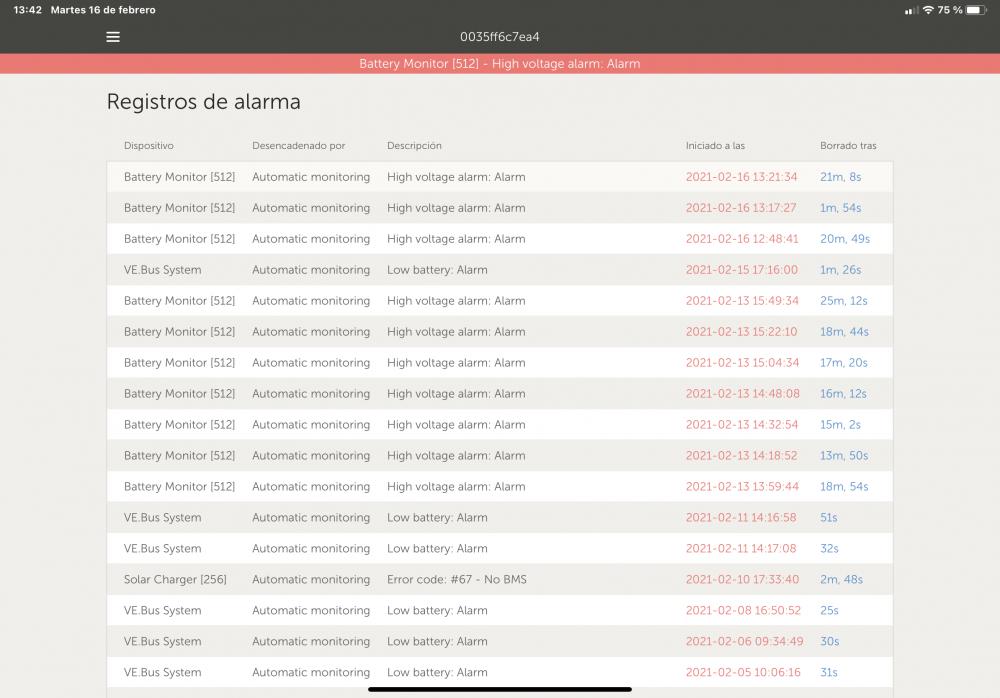This screenshot has width=1000, height=698.
Task: Tap the home indicator bar at bottom
Action: 500,689
